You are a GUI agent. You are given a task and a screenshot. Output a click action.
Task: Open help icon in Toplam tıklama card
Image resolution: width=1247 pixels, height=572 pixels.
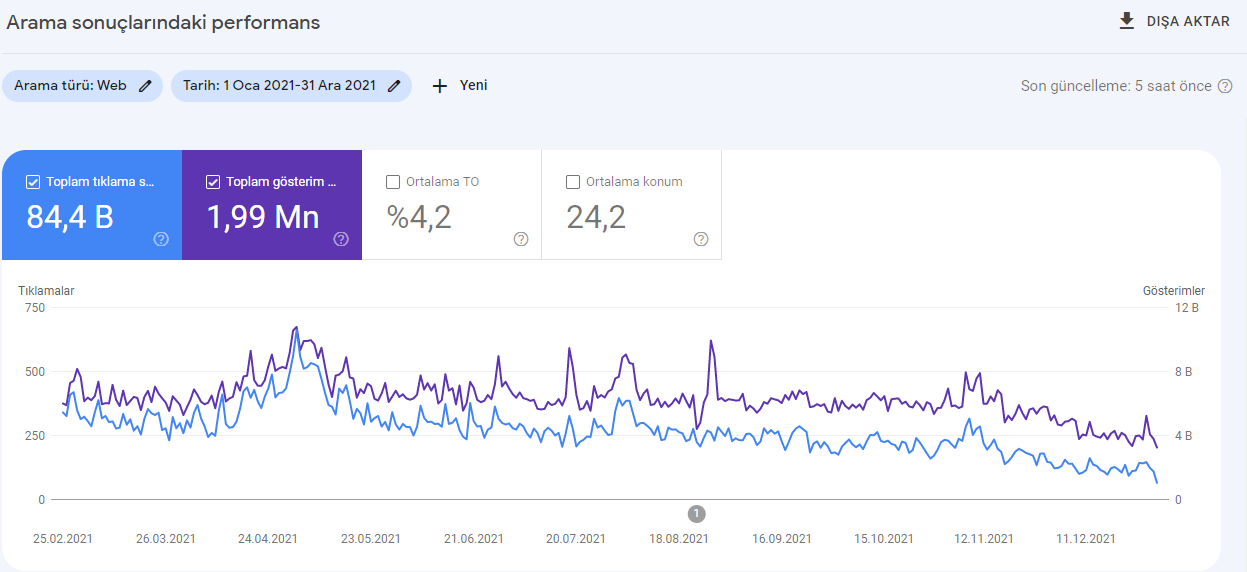pos(161,239)
